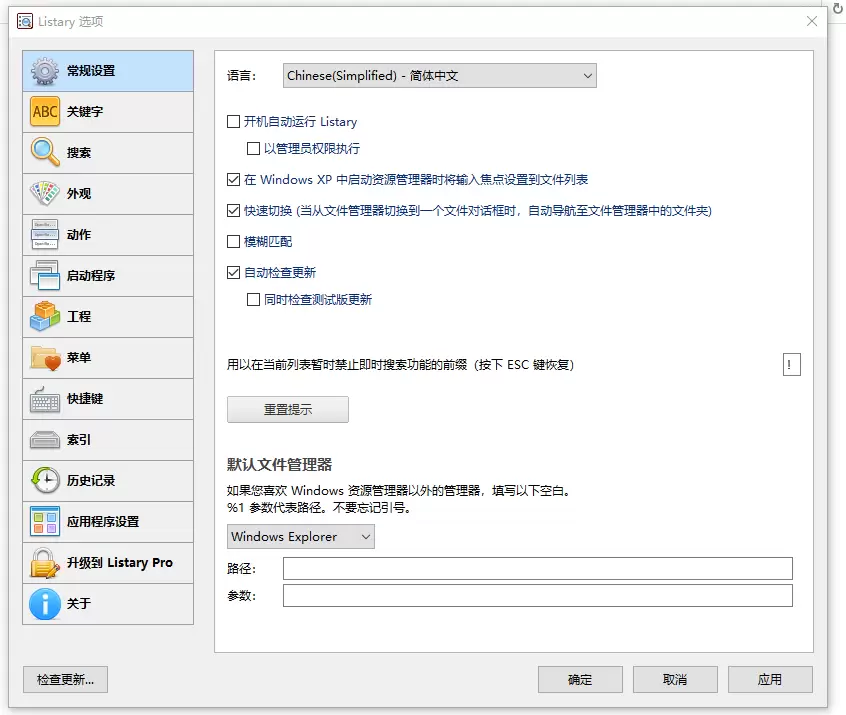846x715 pixels.
Task: Click the 重置提示 button
Action: click(288, 410)
